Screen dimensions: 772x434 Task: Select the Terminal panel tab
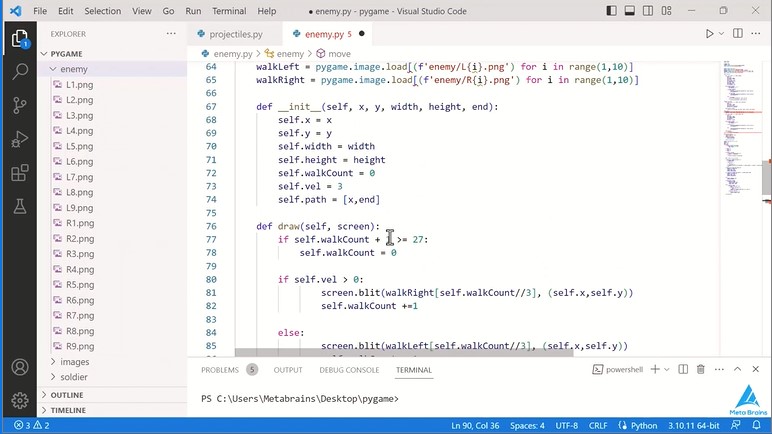pyautogui.click(x=414, y=370)
